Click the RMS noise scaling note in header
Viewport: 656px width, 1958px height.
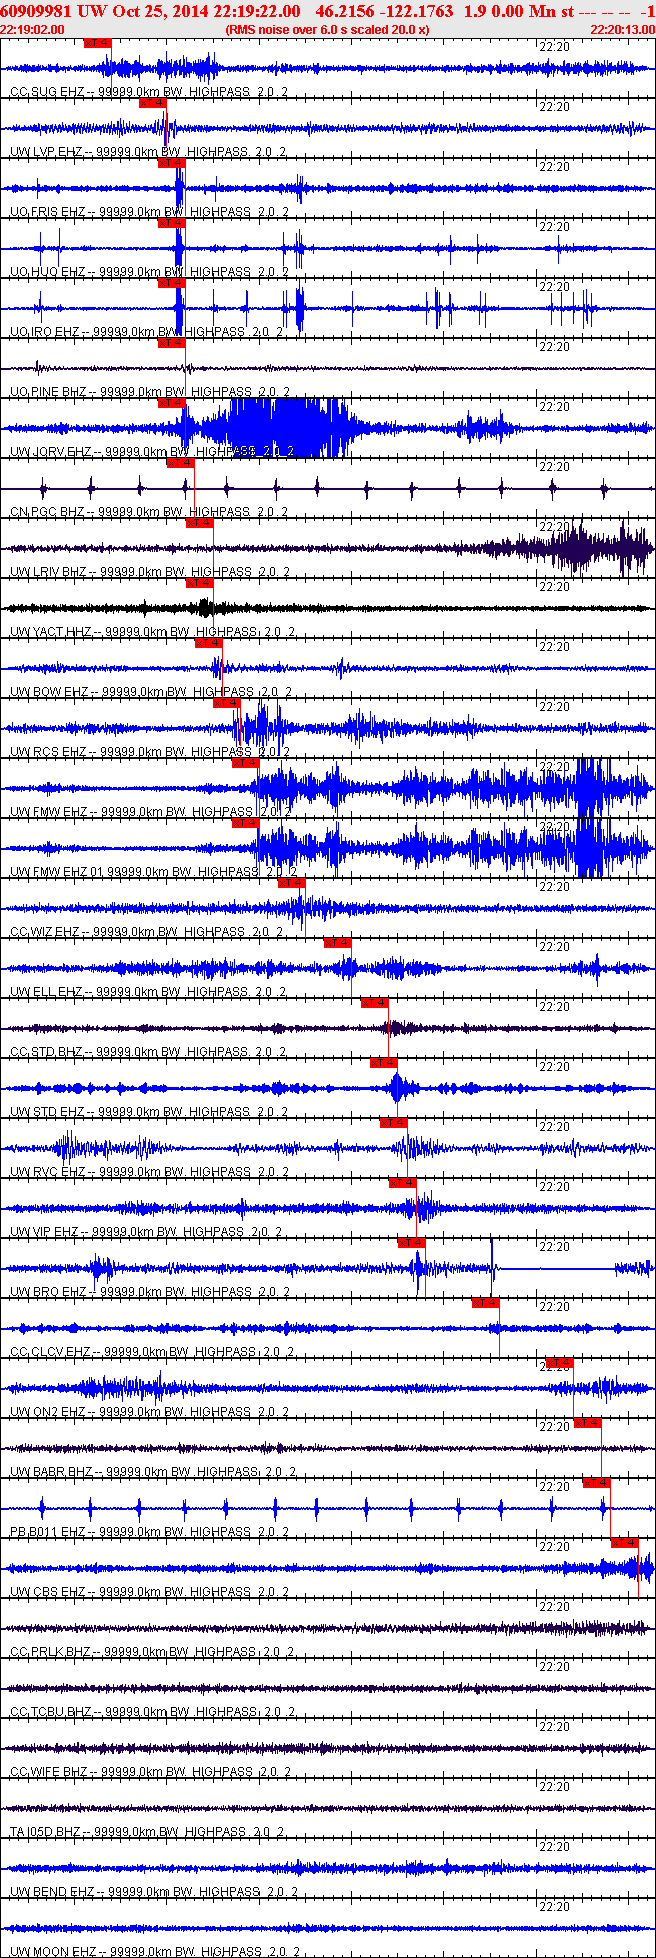[328, 30]
